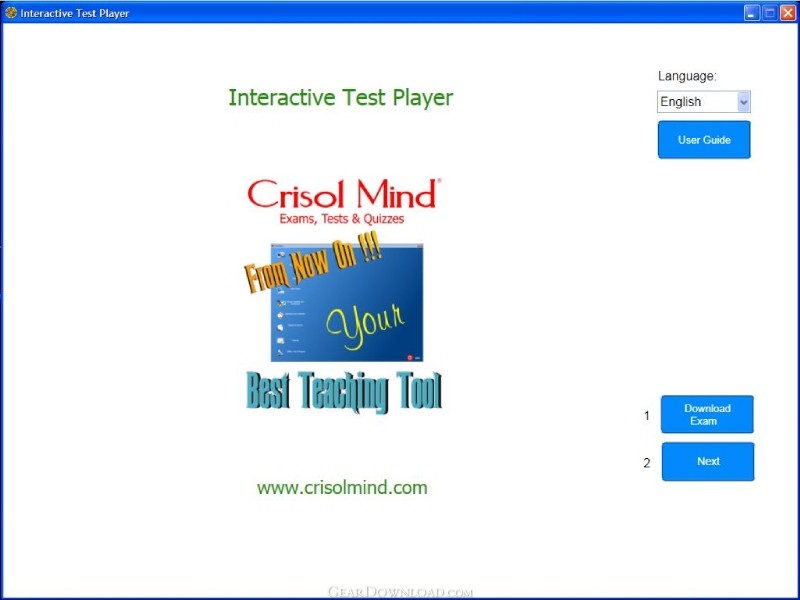Click the 'Exams, Tests & Quizzes' tagline
Screen dimensions: 800x600
(x=342, y=219)
